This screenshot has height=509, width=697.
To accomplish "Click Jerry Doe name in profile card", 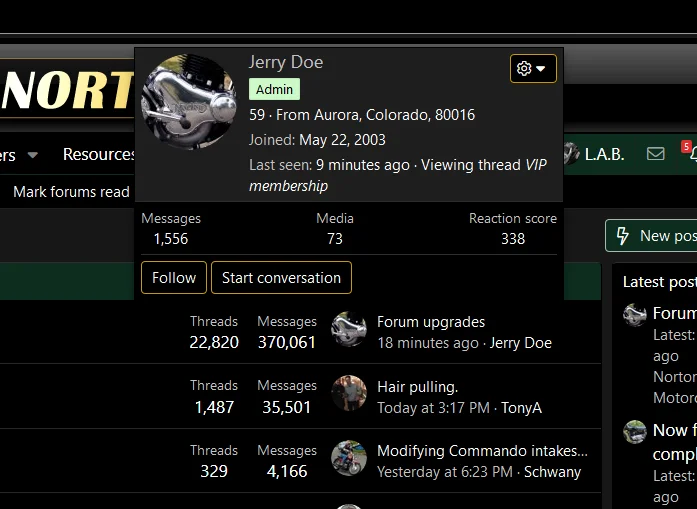I will click(x=286, y=62).
